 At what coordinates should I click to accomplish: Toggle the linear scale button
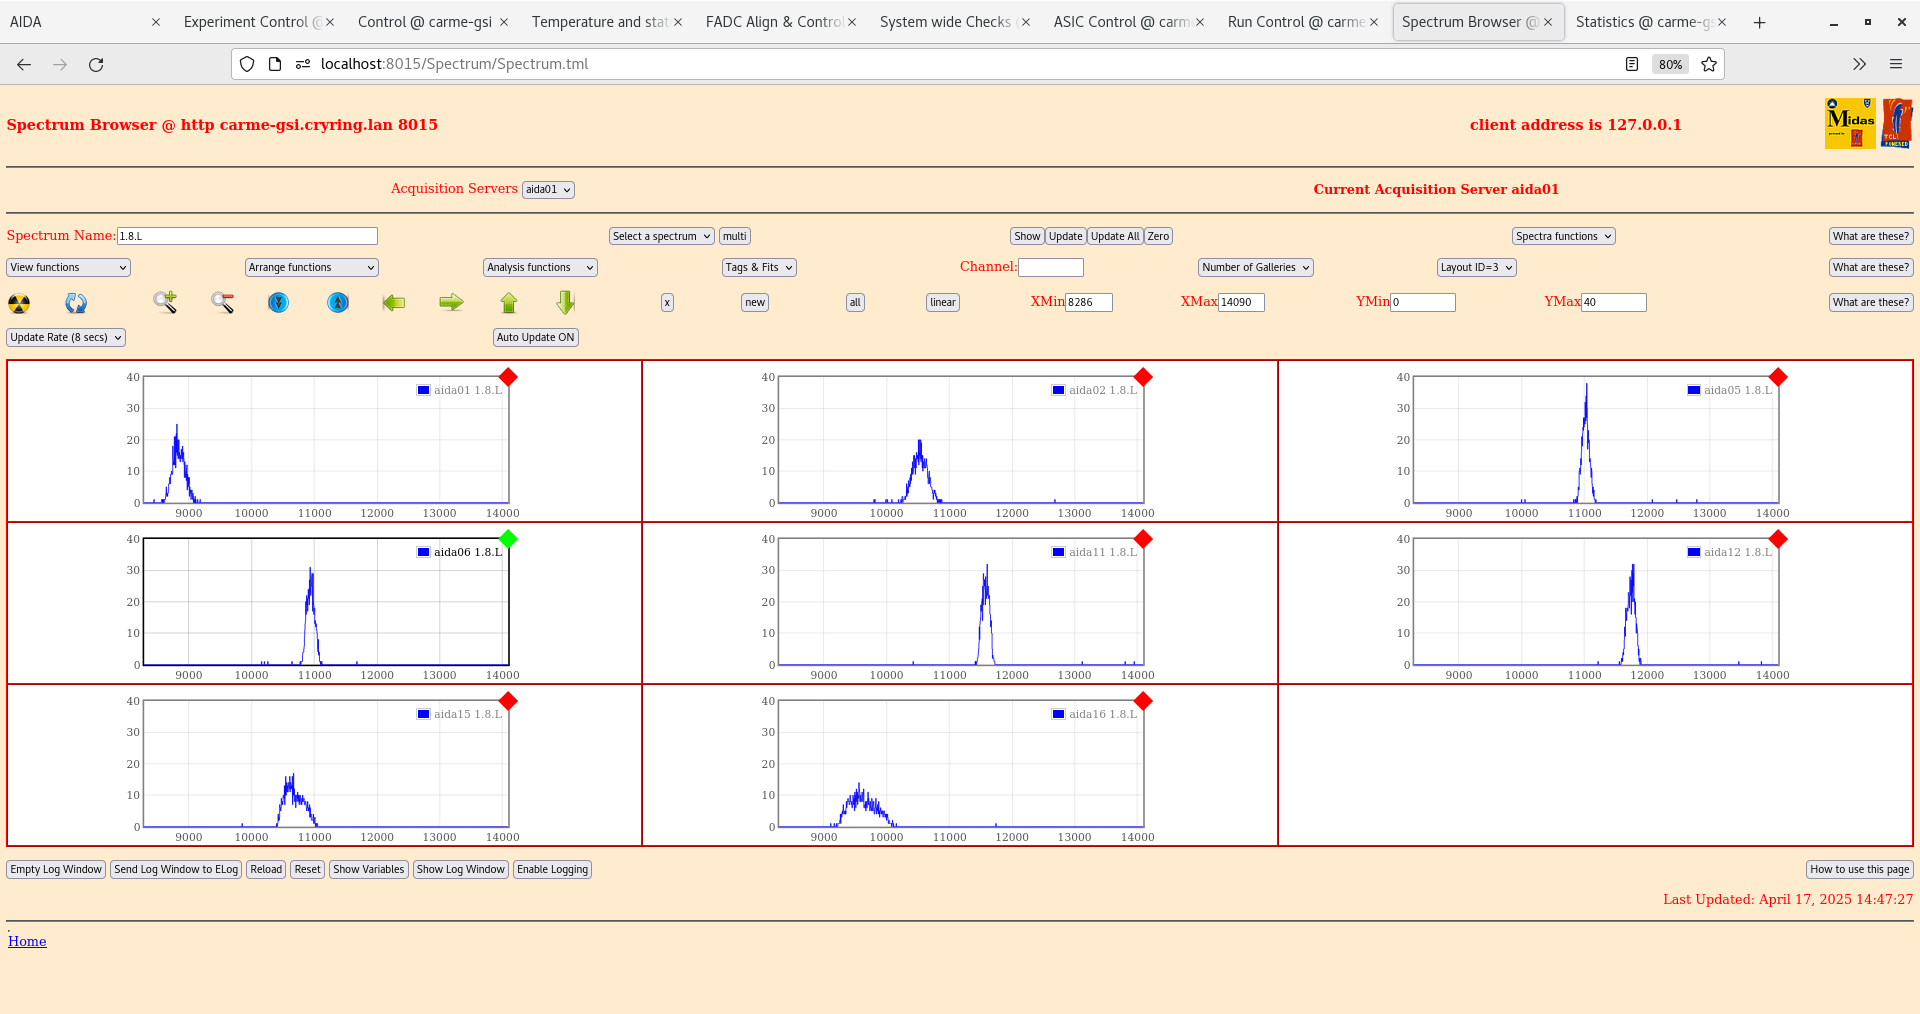coord(942,302)
